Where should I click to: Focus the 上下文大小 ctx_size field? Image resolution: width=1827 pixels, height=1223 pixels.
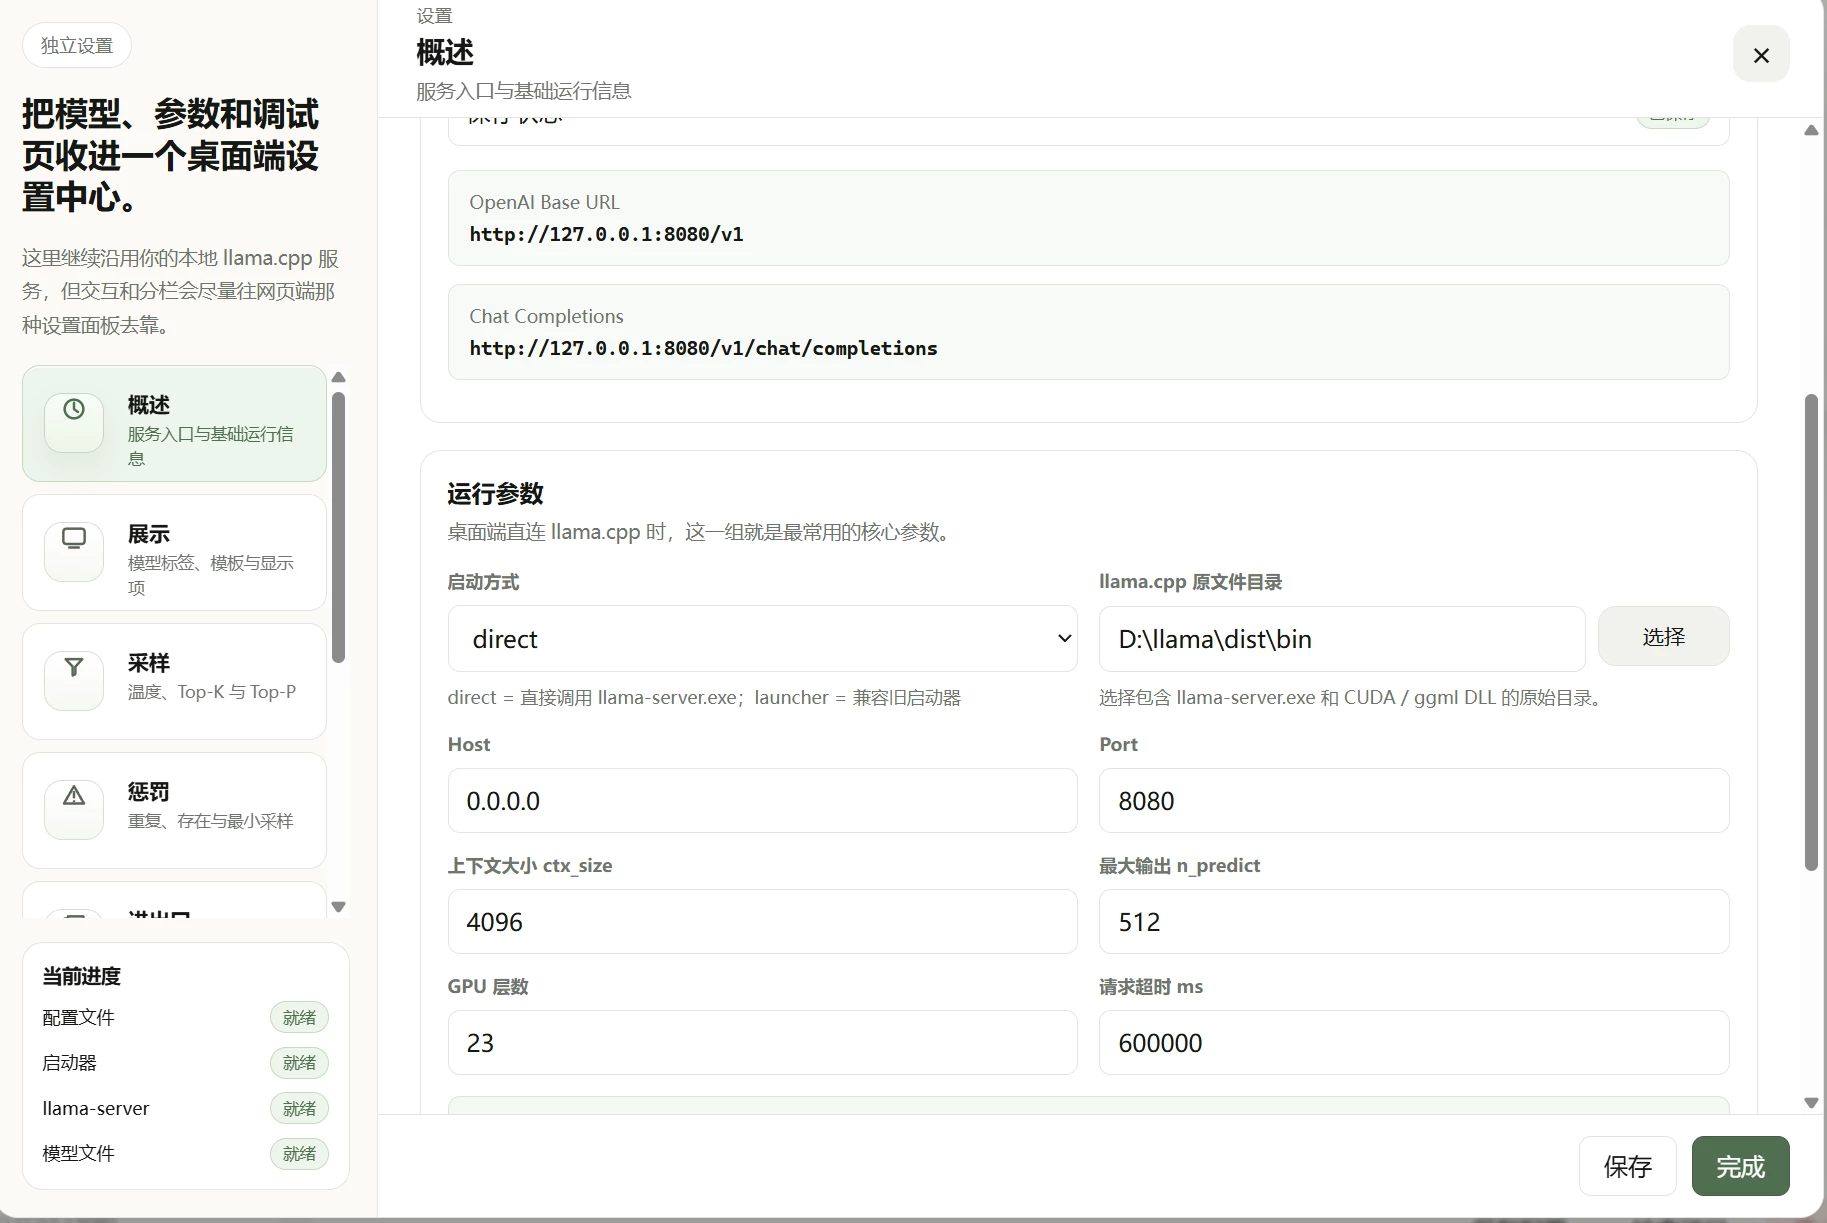[x=763, y=922]
